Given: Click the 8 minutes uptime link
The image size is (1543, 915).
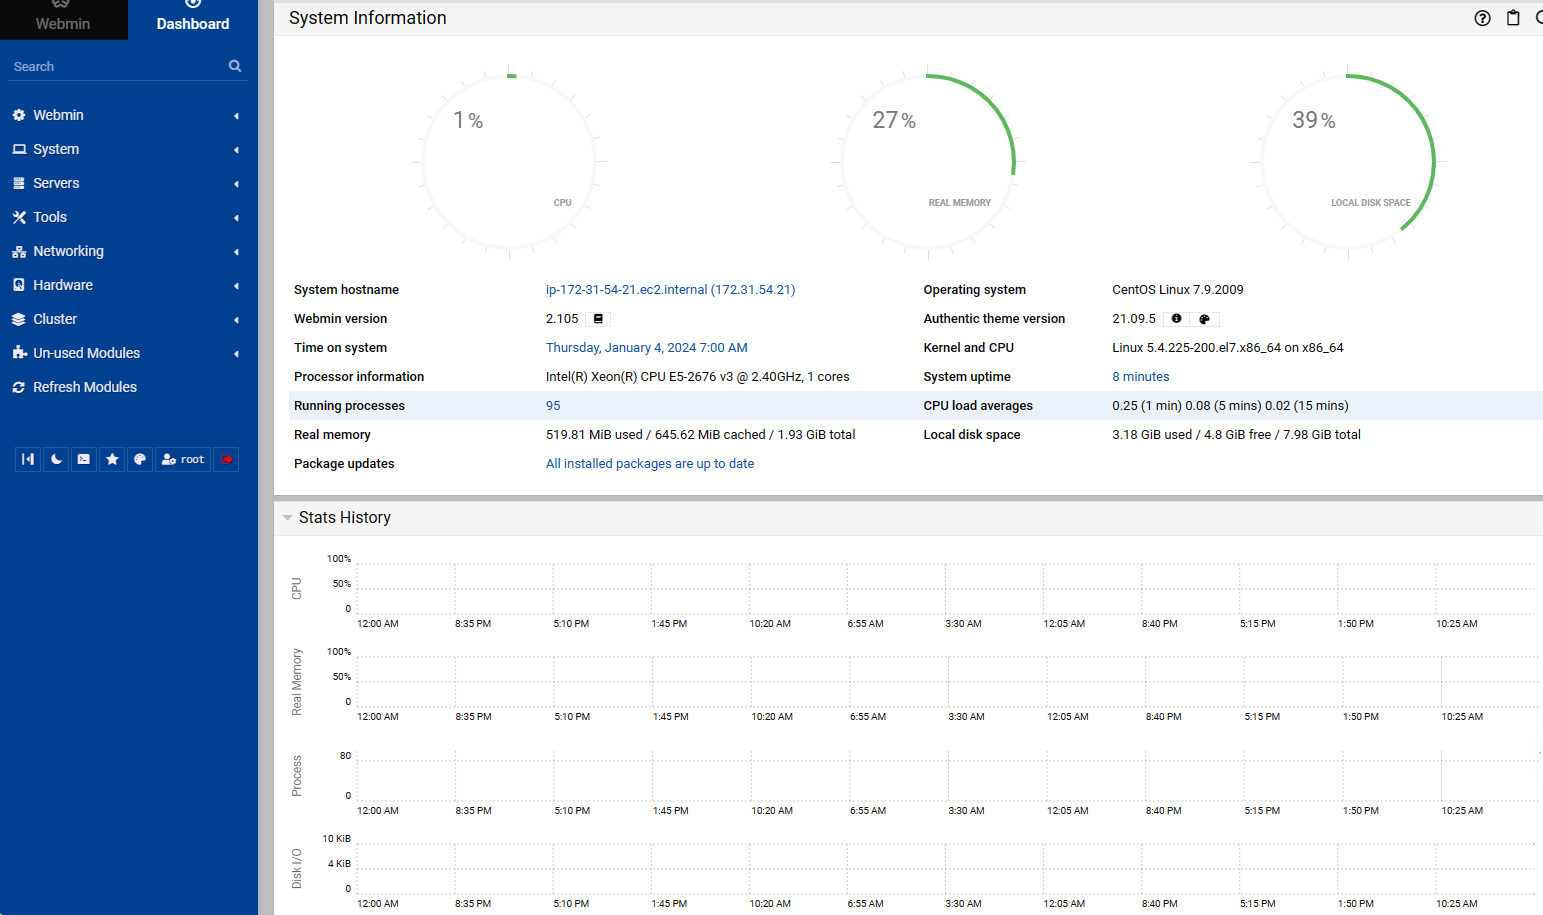Looking at the screenshot, I should (1141, 377).
